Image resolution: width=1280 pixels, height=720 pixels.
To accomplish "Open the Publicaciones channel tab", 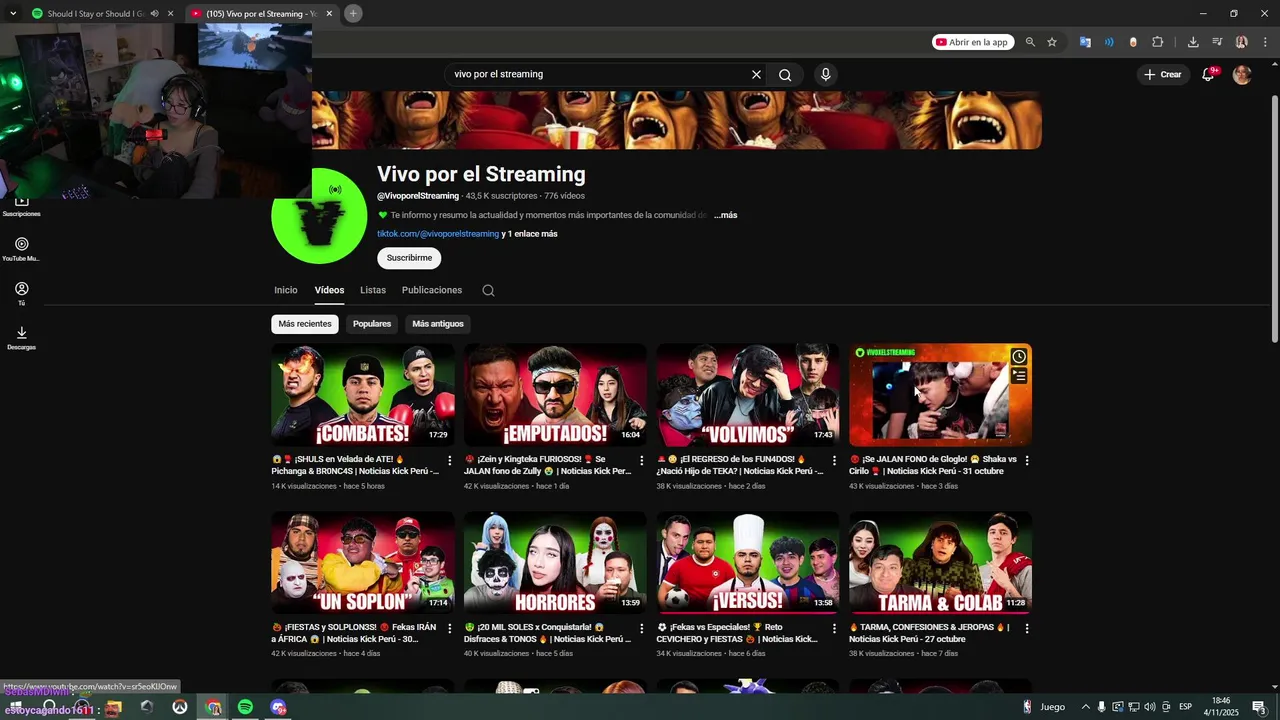I will point(432,290).
